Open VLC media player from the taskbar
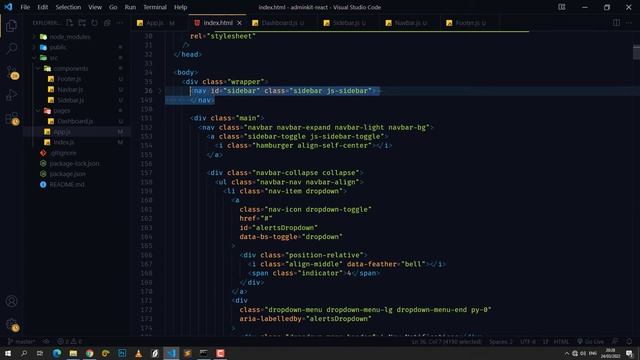Image resolution: width=640 pixels, height=360 pixels. (138, 353)
